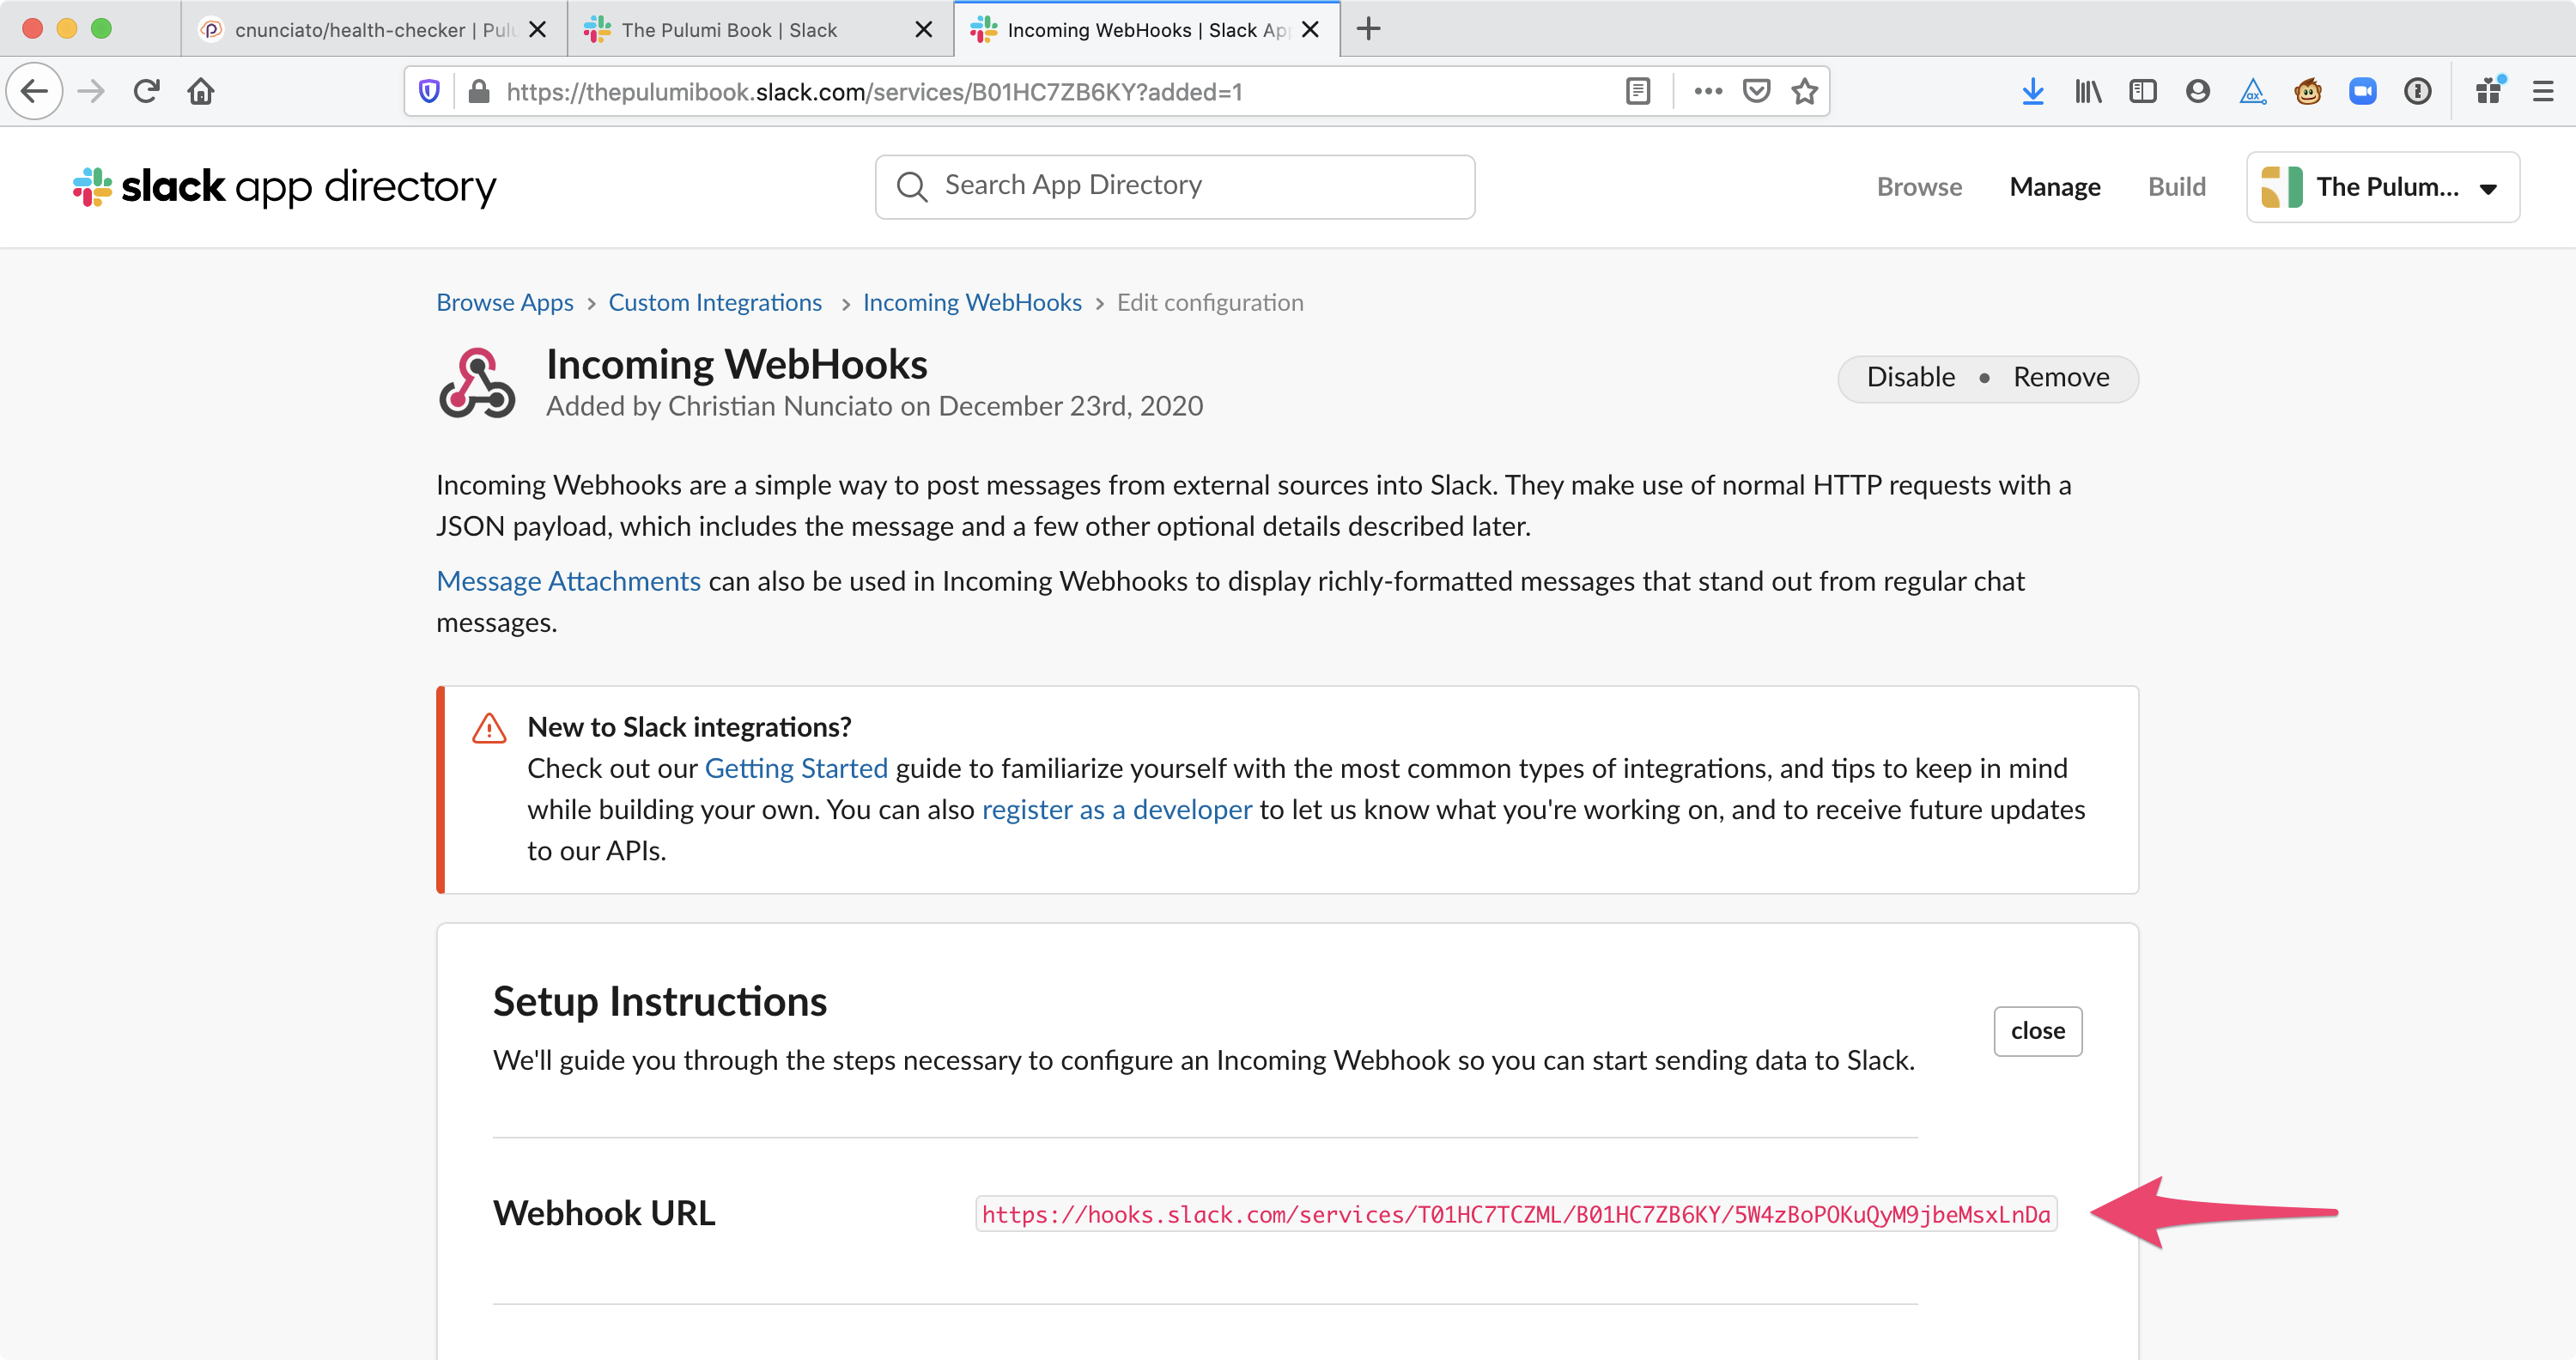Close The Pulumi Book Slack tab
The height and width of the screenshot is (1360, 2576).
pyautogui.click(x=923, y=29)
